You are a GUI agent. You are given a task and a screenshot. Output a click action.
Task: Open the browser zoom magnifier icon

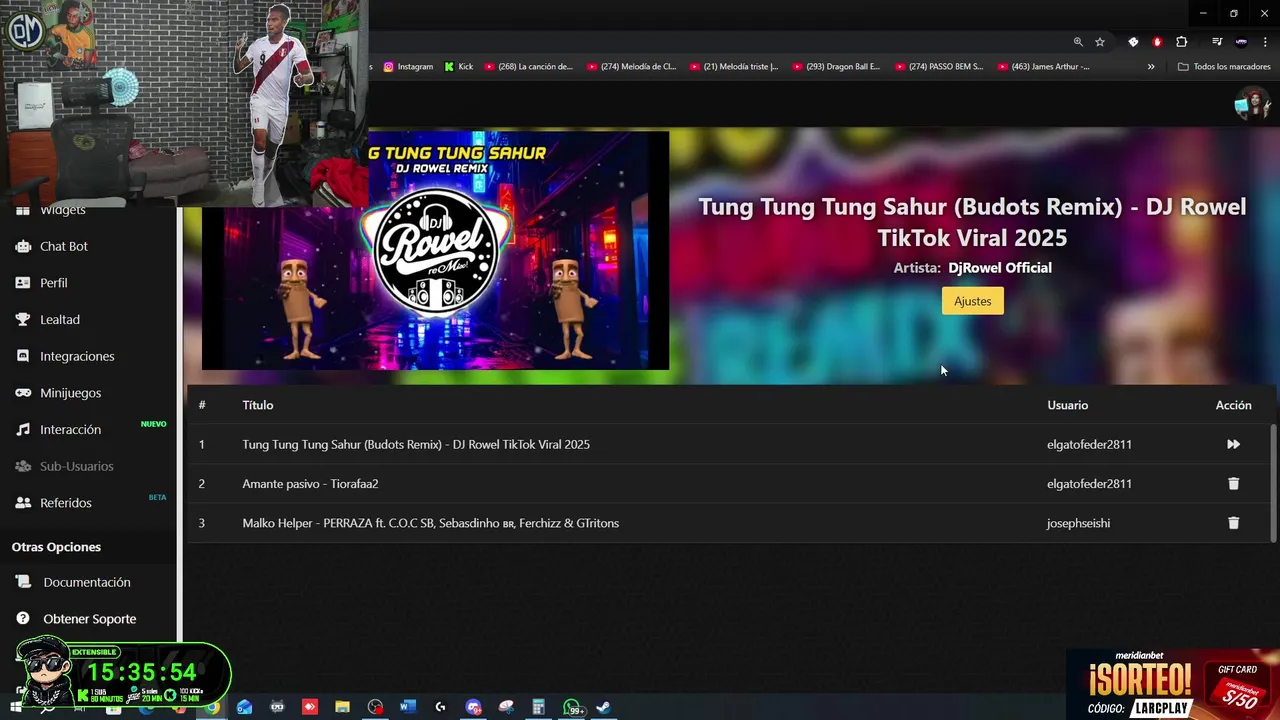1078,42
